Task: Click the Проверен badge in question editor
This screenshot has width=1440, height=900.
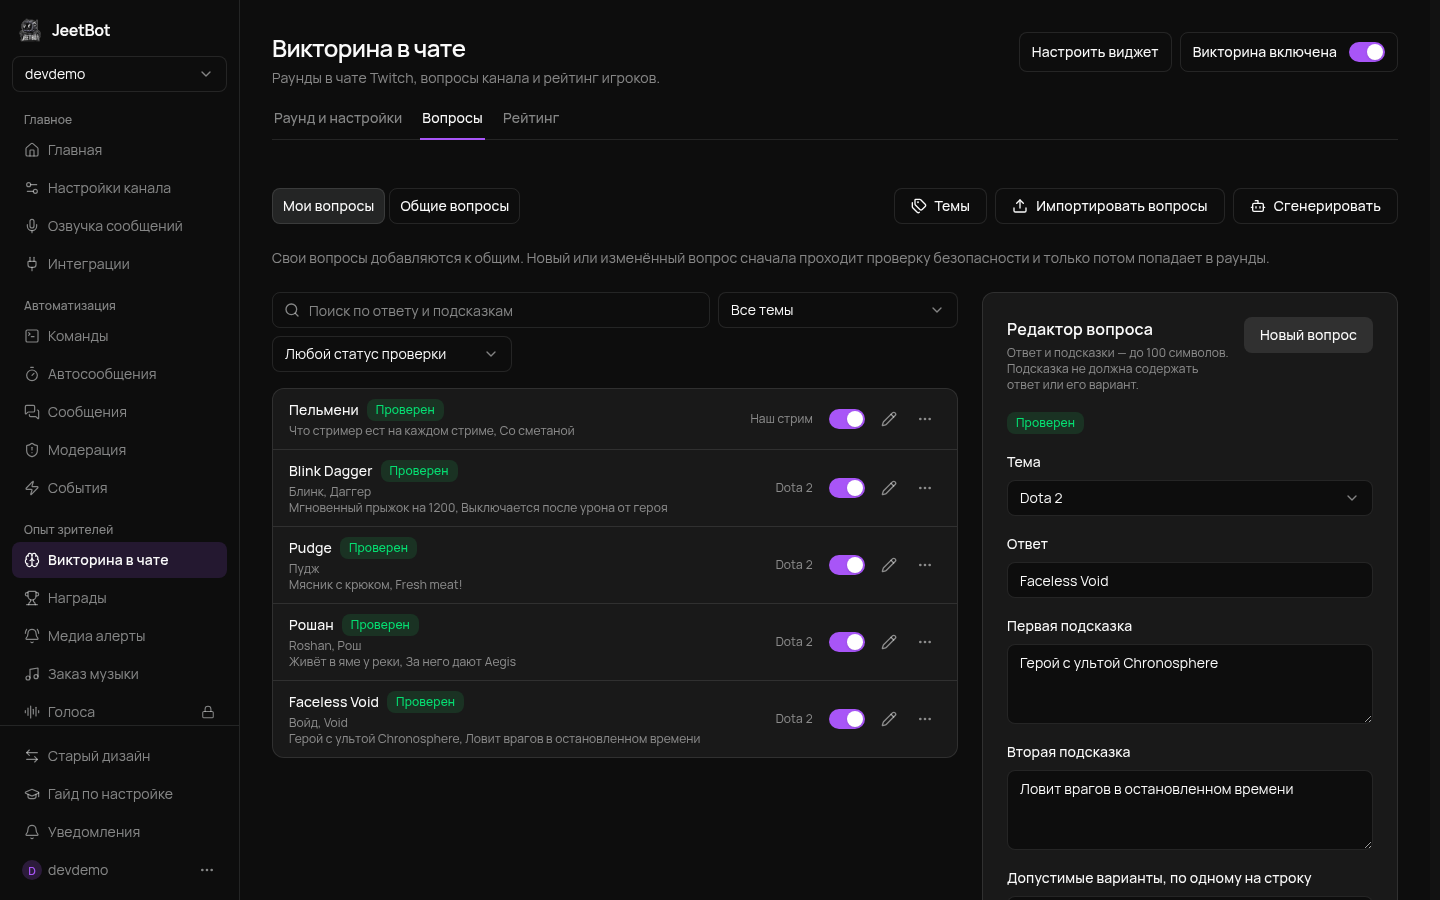Action: 1045,423
